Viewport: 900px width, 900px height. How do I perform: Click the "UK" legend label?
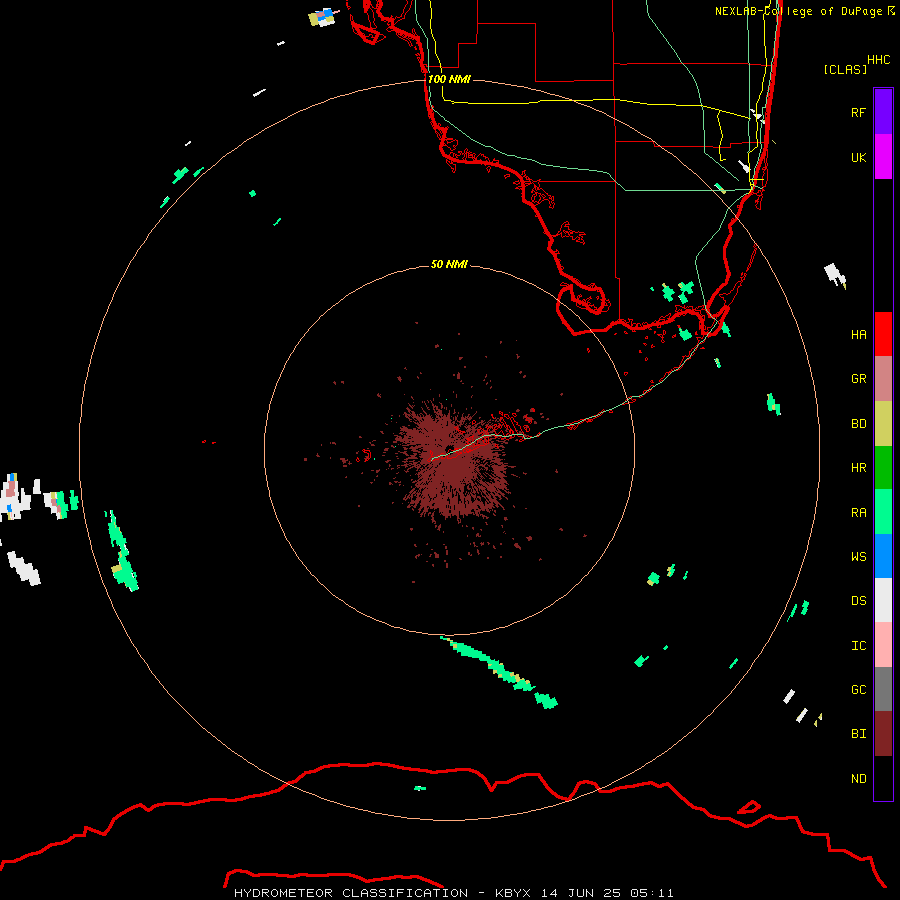[x=858, y=157]
